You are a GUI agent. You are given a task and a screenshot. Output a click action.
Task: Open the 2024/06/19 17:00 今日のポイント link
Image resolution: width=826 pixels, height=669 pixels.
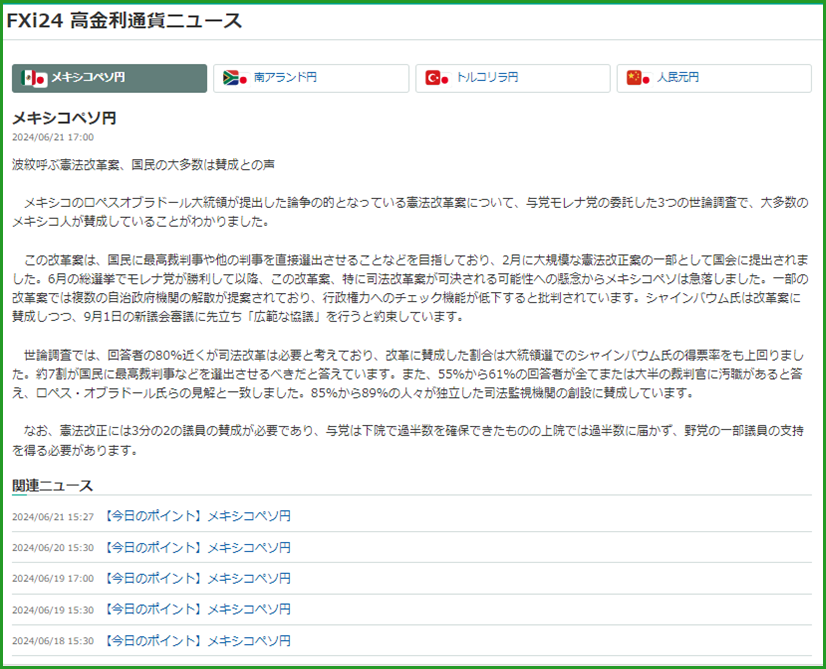coord(195,578)
